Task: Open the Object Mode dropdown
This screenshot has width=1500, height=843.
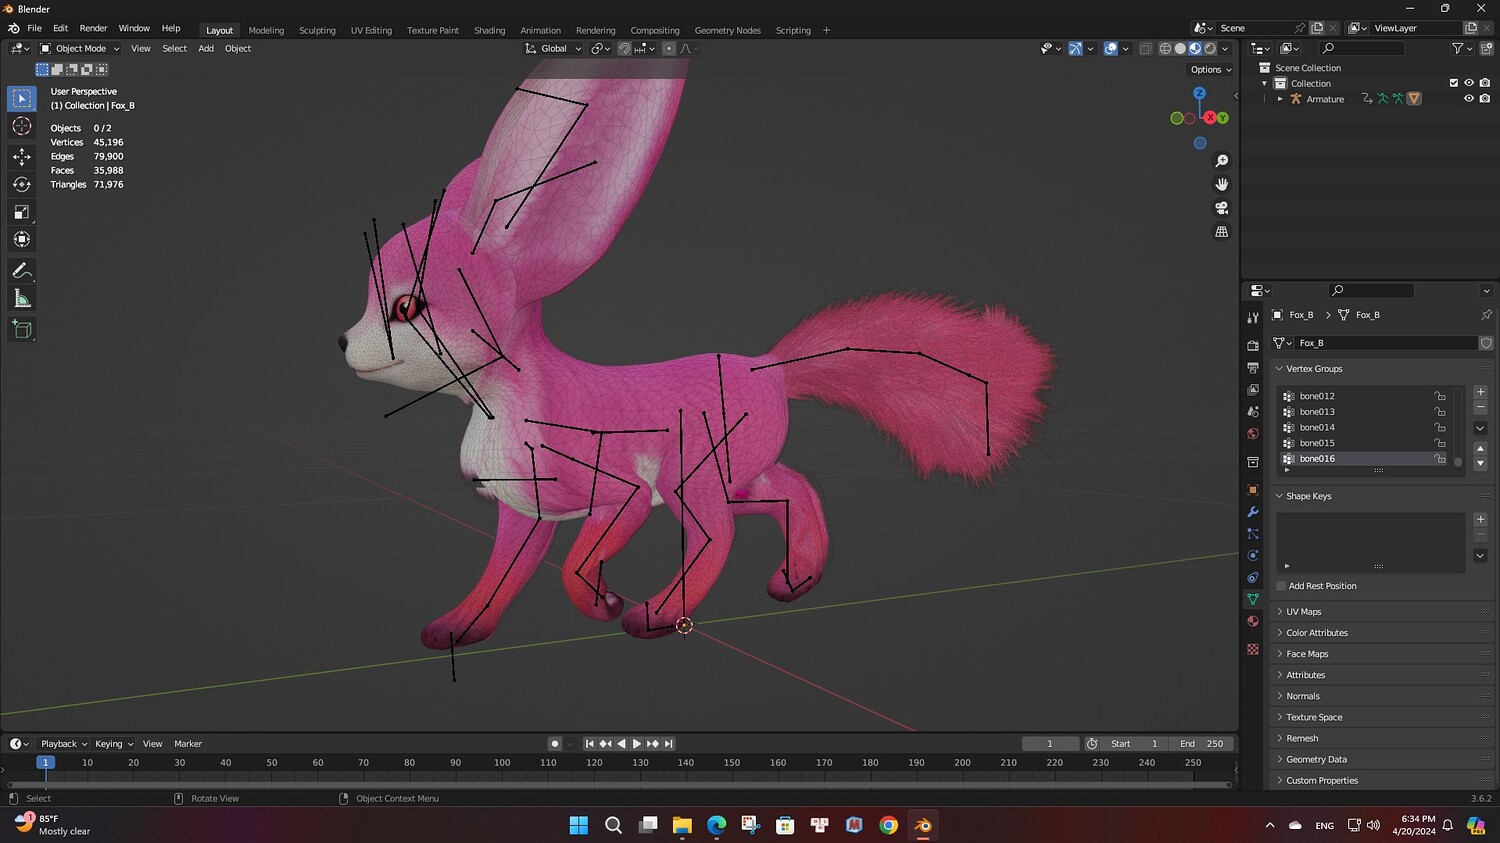Action: tap(79, 48)
